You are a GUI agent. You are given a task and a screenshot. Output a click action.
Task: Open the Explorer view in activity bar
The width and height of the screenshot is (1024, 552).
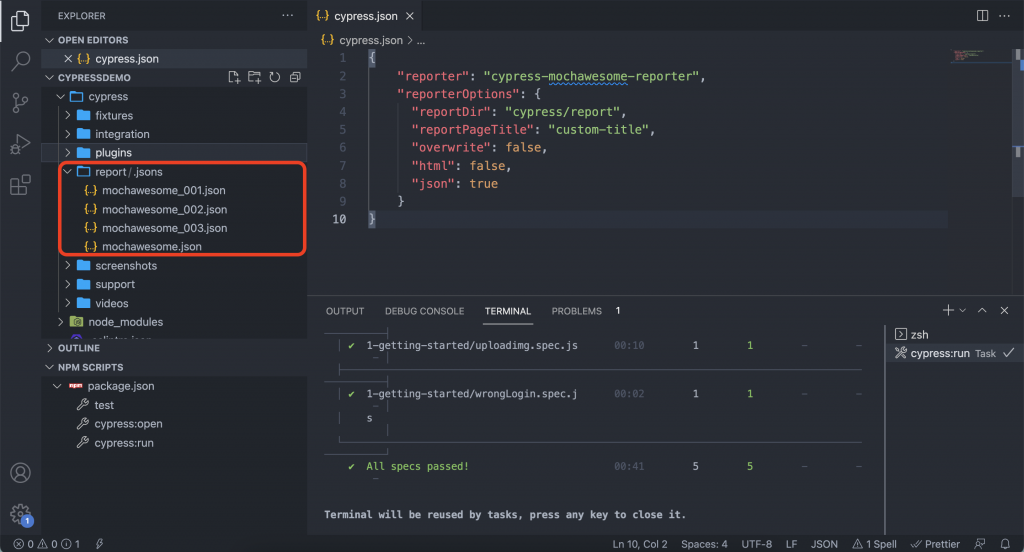pyautogui.click(x=20, y=21)
